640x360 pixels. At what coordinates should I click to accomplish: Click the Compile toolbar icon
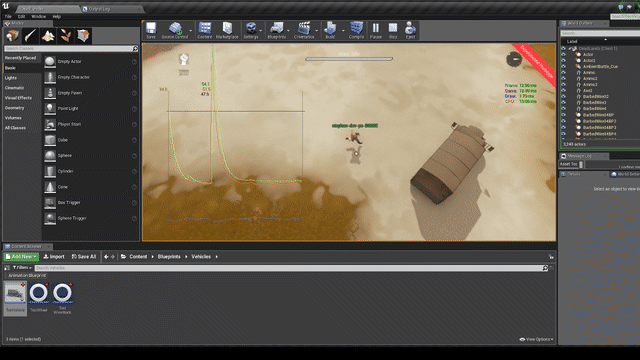[x=356, y=29]
